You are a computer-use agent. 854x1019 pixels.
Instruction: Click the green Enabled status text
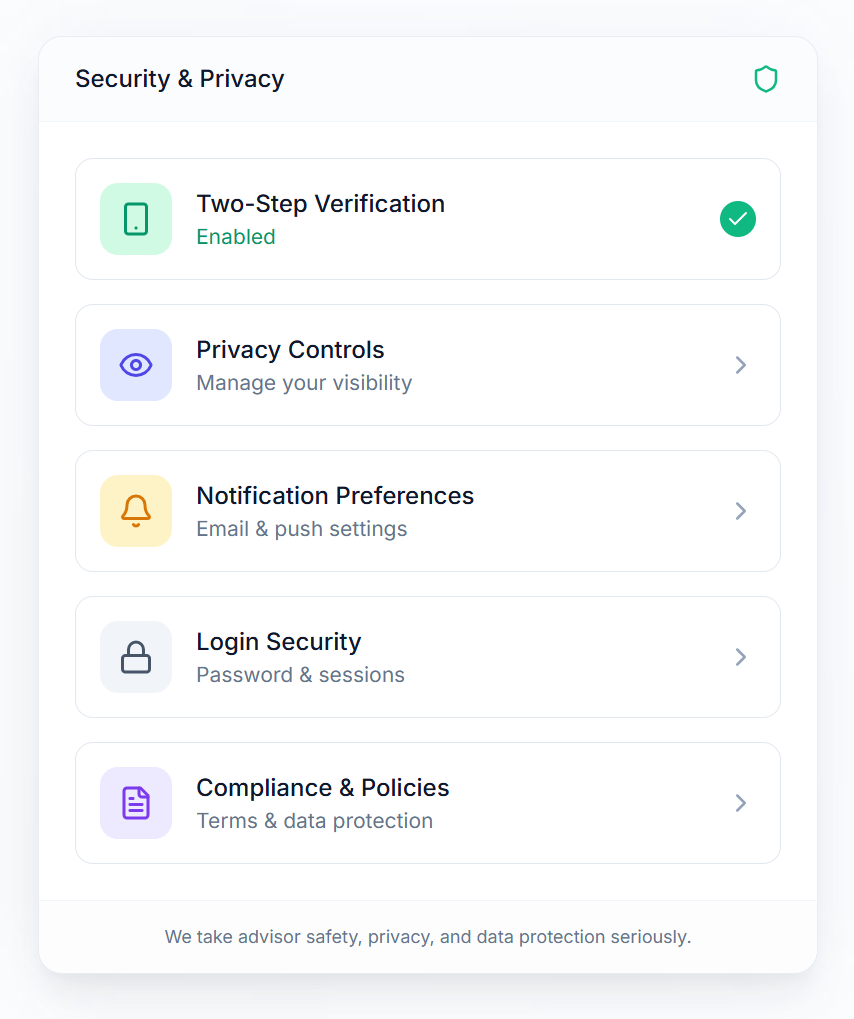pyautogui.click(x=236, y=237)
